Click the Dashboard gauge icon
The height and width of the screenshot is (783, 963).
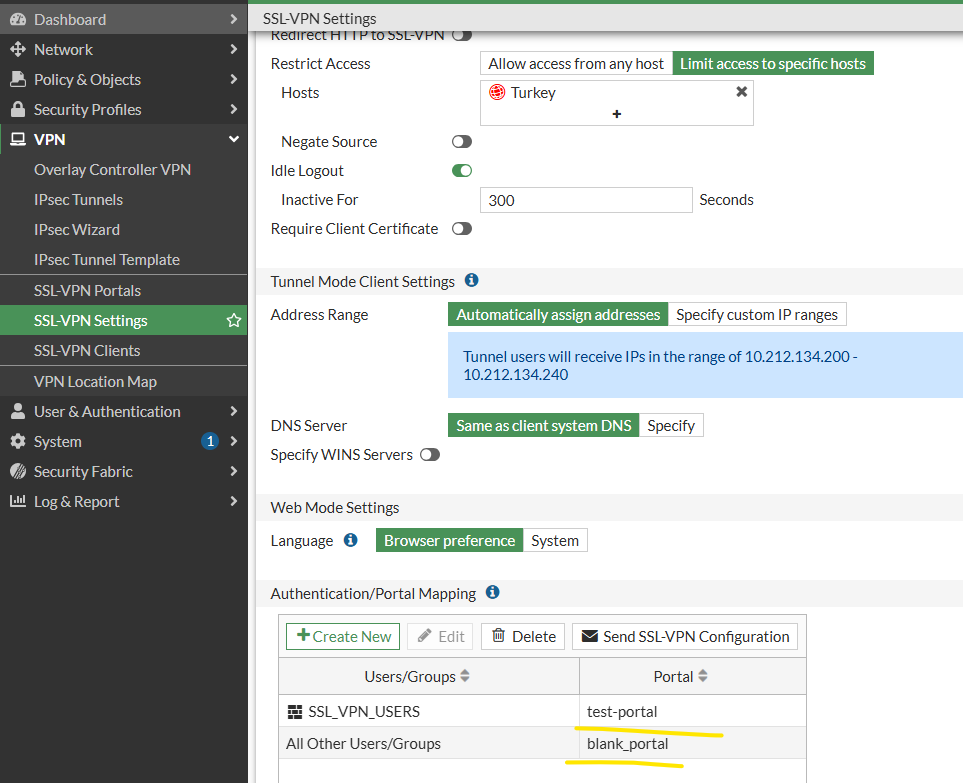click(x=18, y=19)
